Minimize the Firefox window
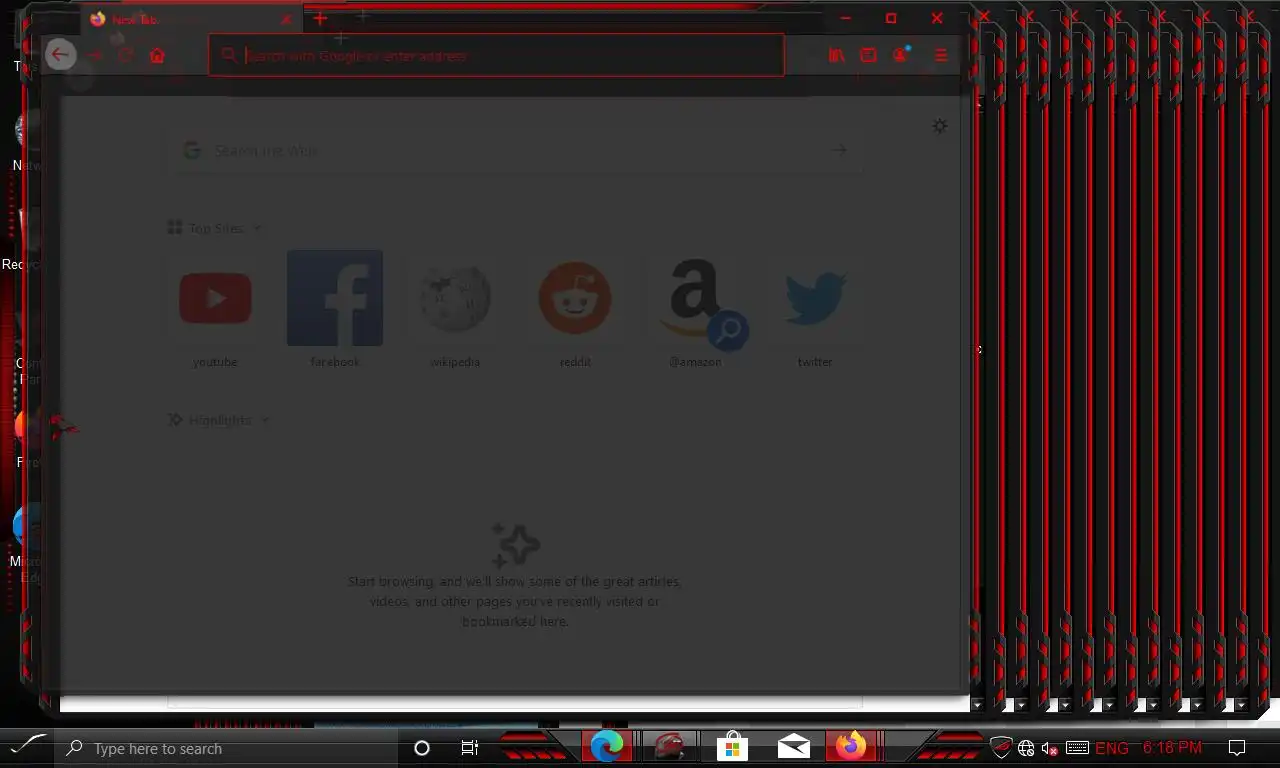The image size is (1280, 768). click(845, 18)
